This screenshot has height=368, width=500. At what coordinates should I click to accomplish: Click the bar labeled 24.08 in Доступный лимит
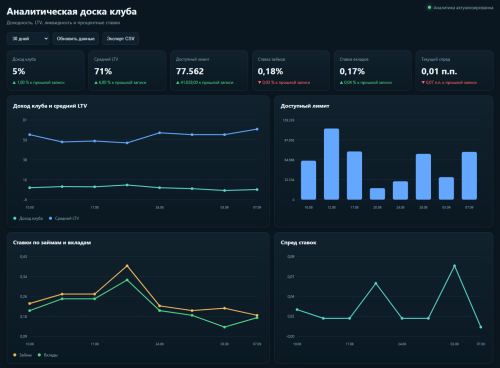[x=400, y=190]
